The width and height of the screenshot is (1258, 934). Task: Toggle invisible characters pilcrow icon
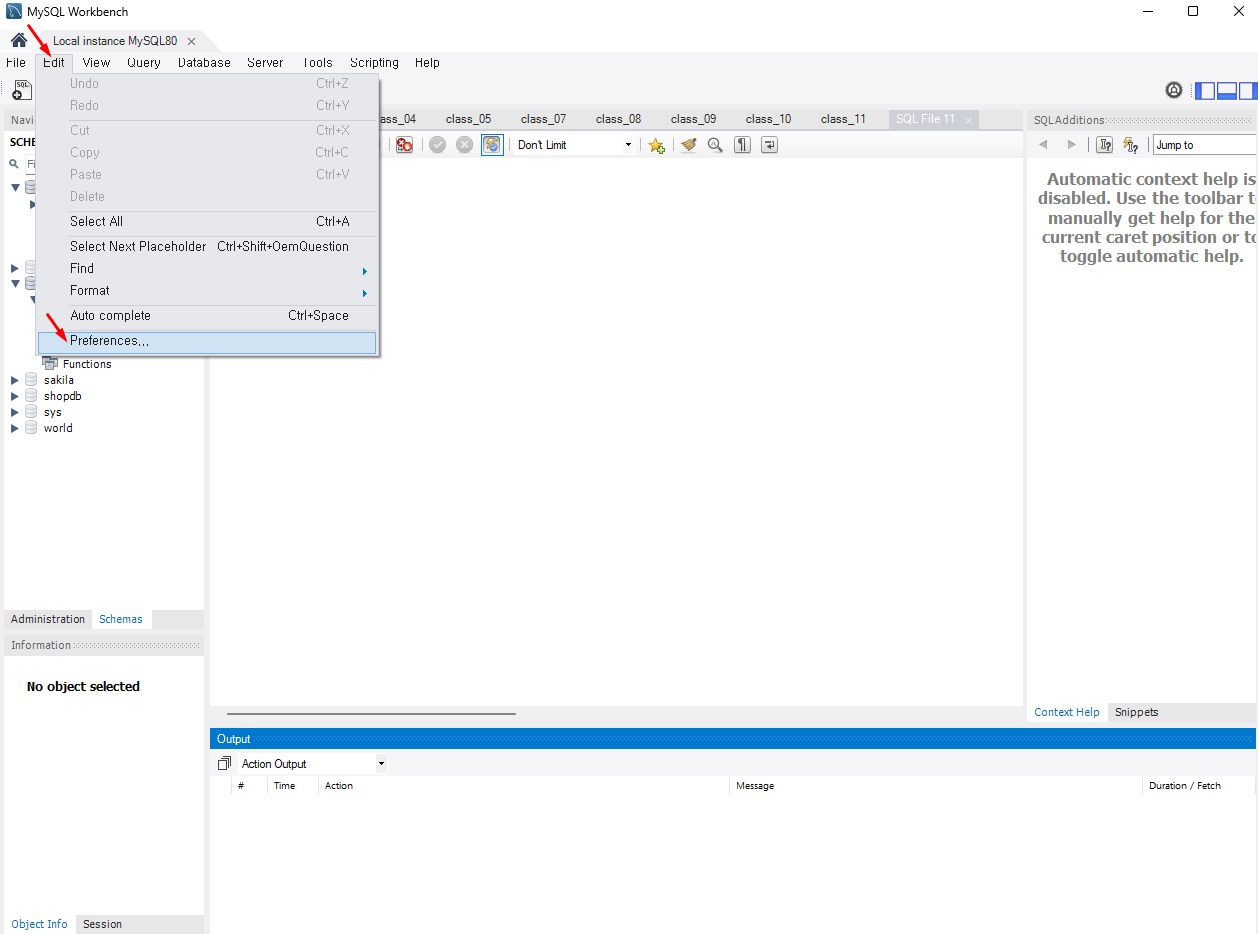(x=742, y=145)
